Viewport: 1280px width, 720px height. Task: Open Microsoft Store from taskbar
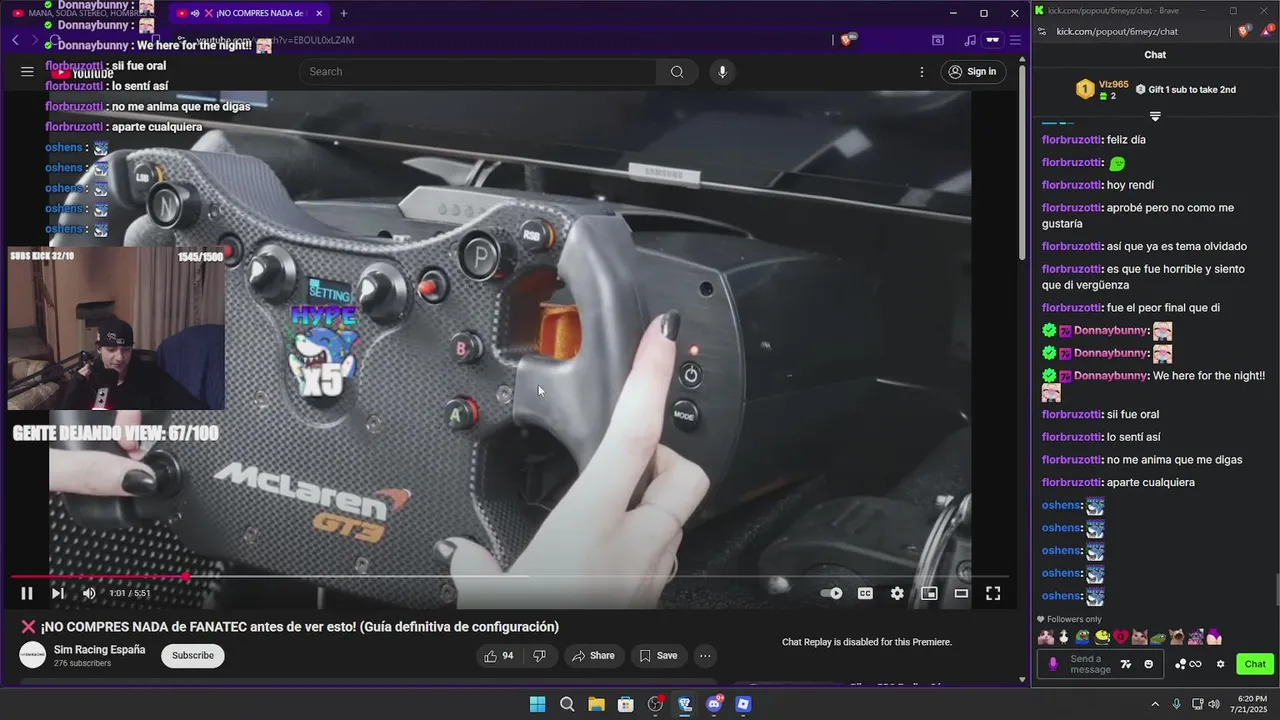coord(626,704)
